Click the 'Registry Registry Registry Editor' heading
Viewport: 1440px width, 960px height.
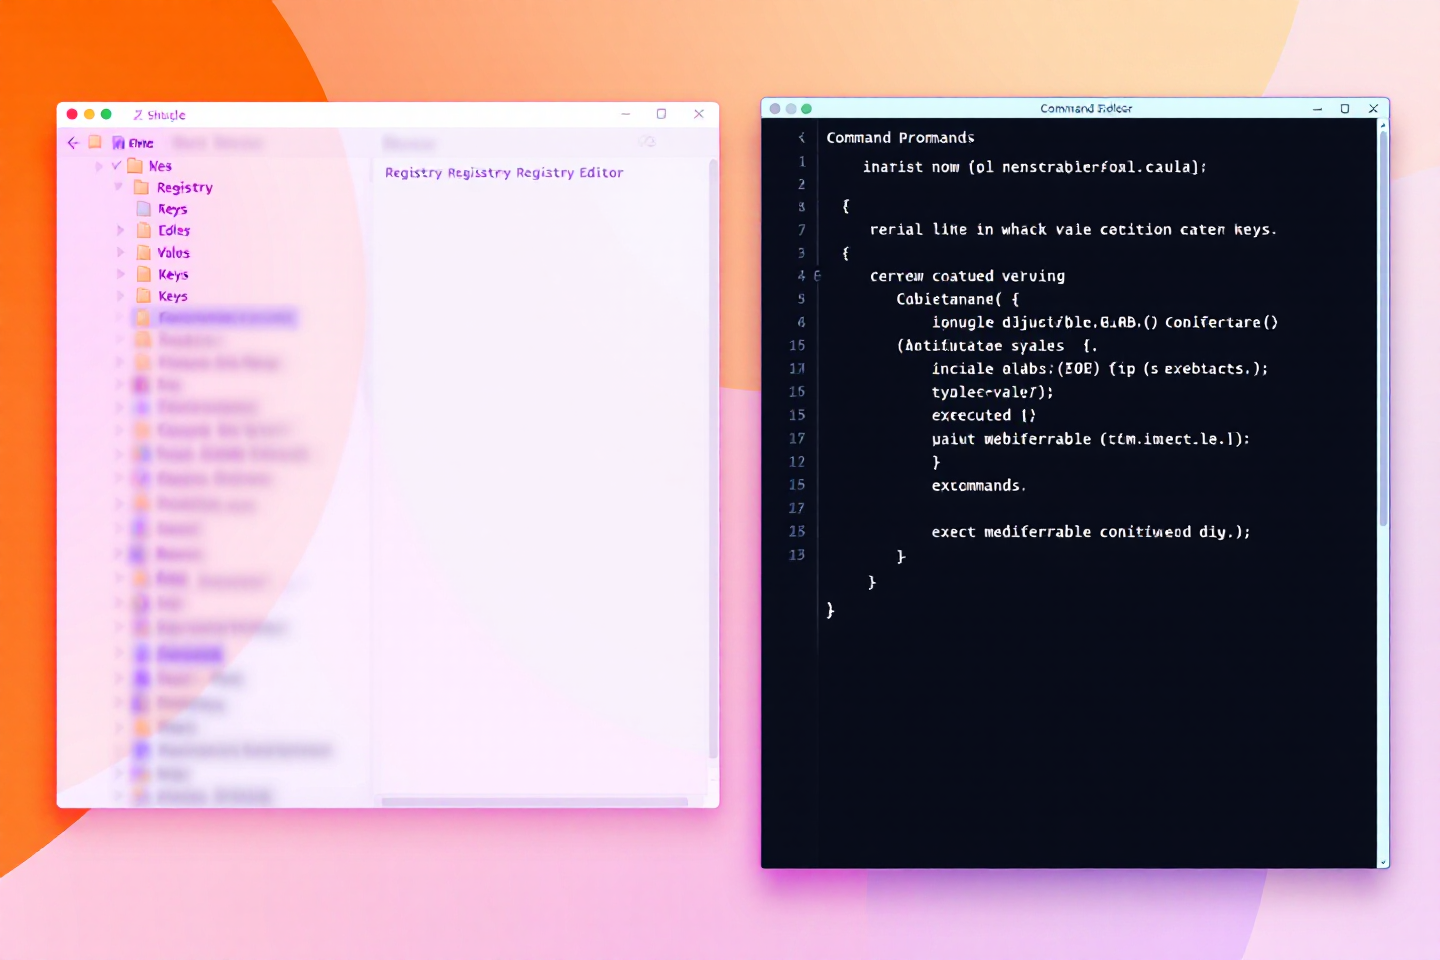(x=504, y=173)
